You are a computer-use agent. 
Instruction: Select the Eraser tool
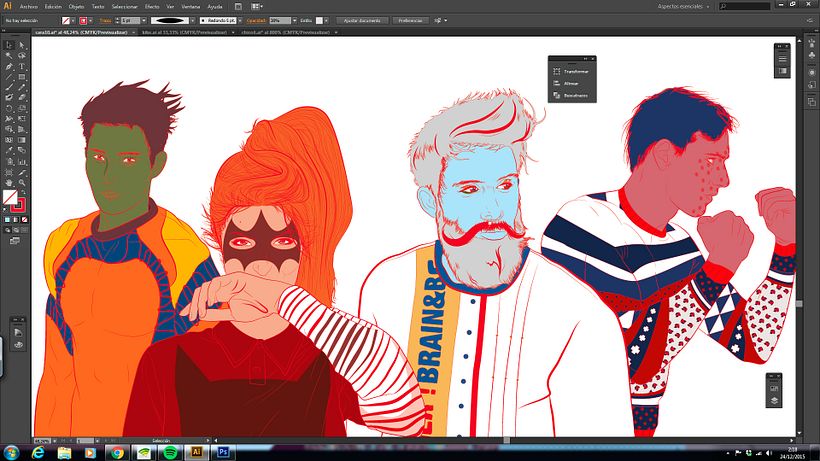[21, 98]
